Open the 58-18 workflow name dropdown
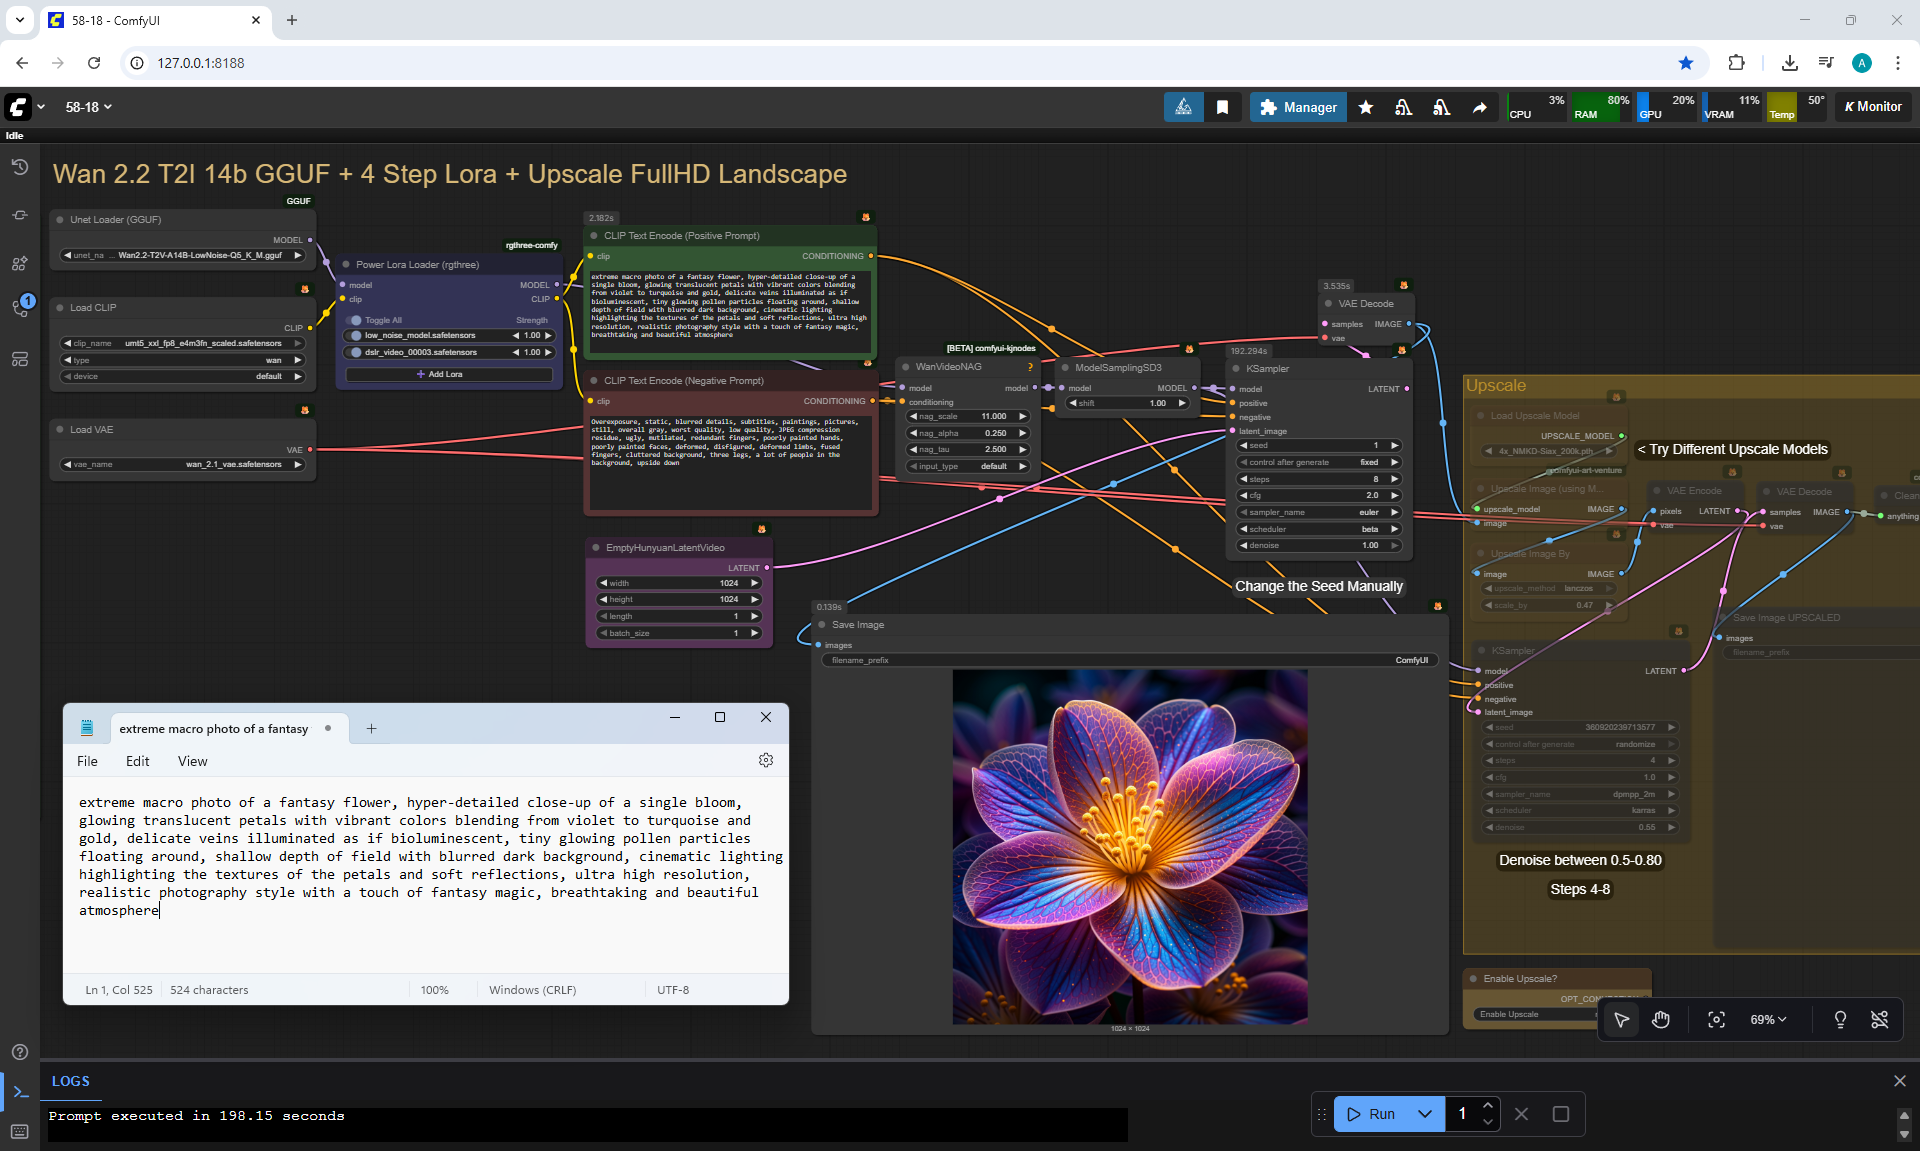 point(89,107)
